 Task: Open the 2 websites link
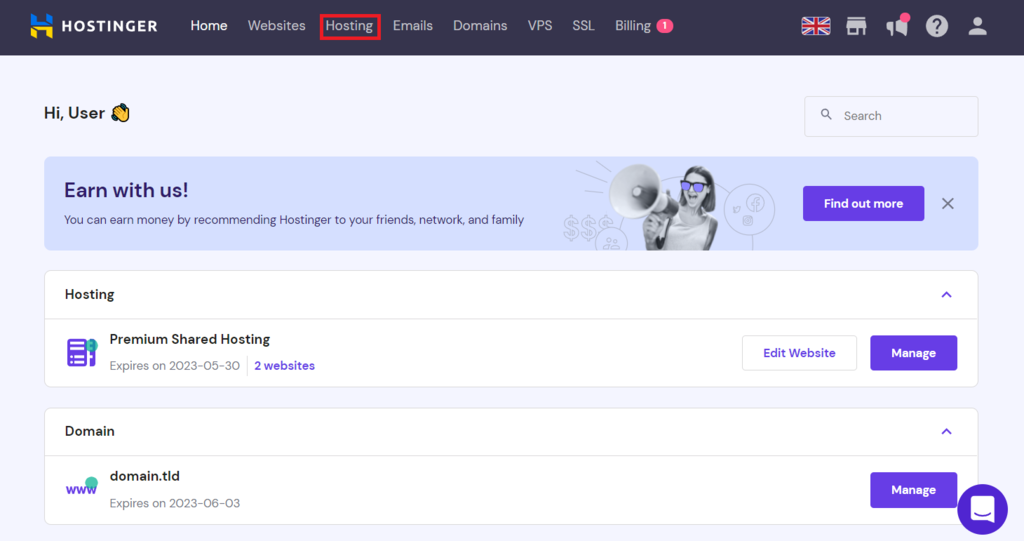pos(284,366)
